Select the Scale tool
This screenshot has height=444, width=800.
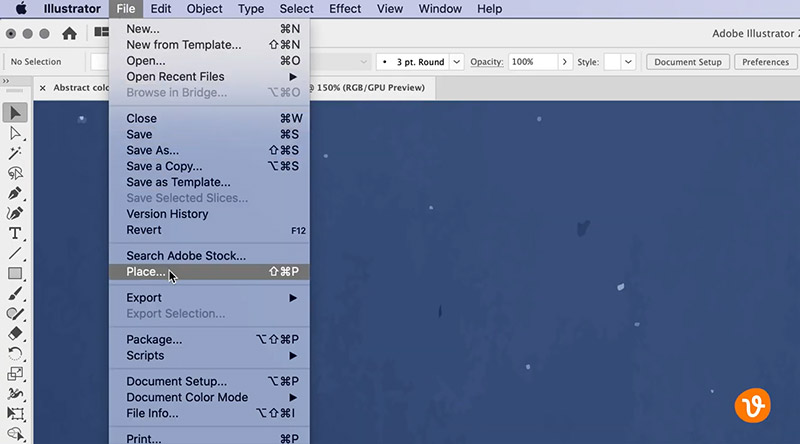[15, 374]
